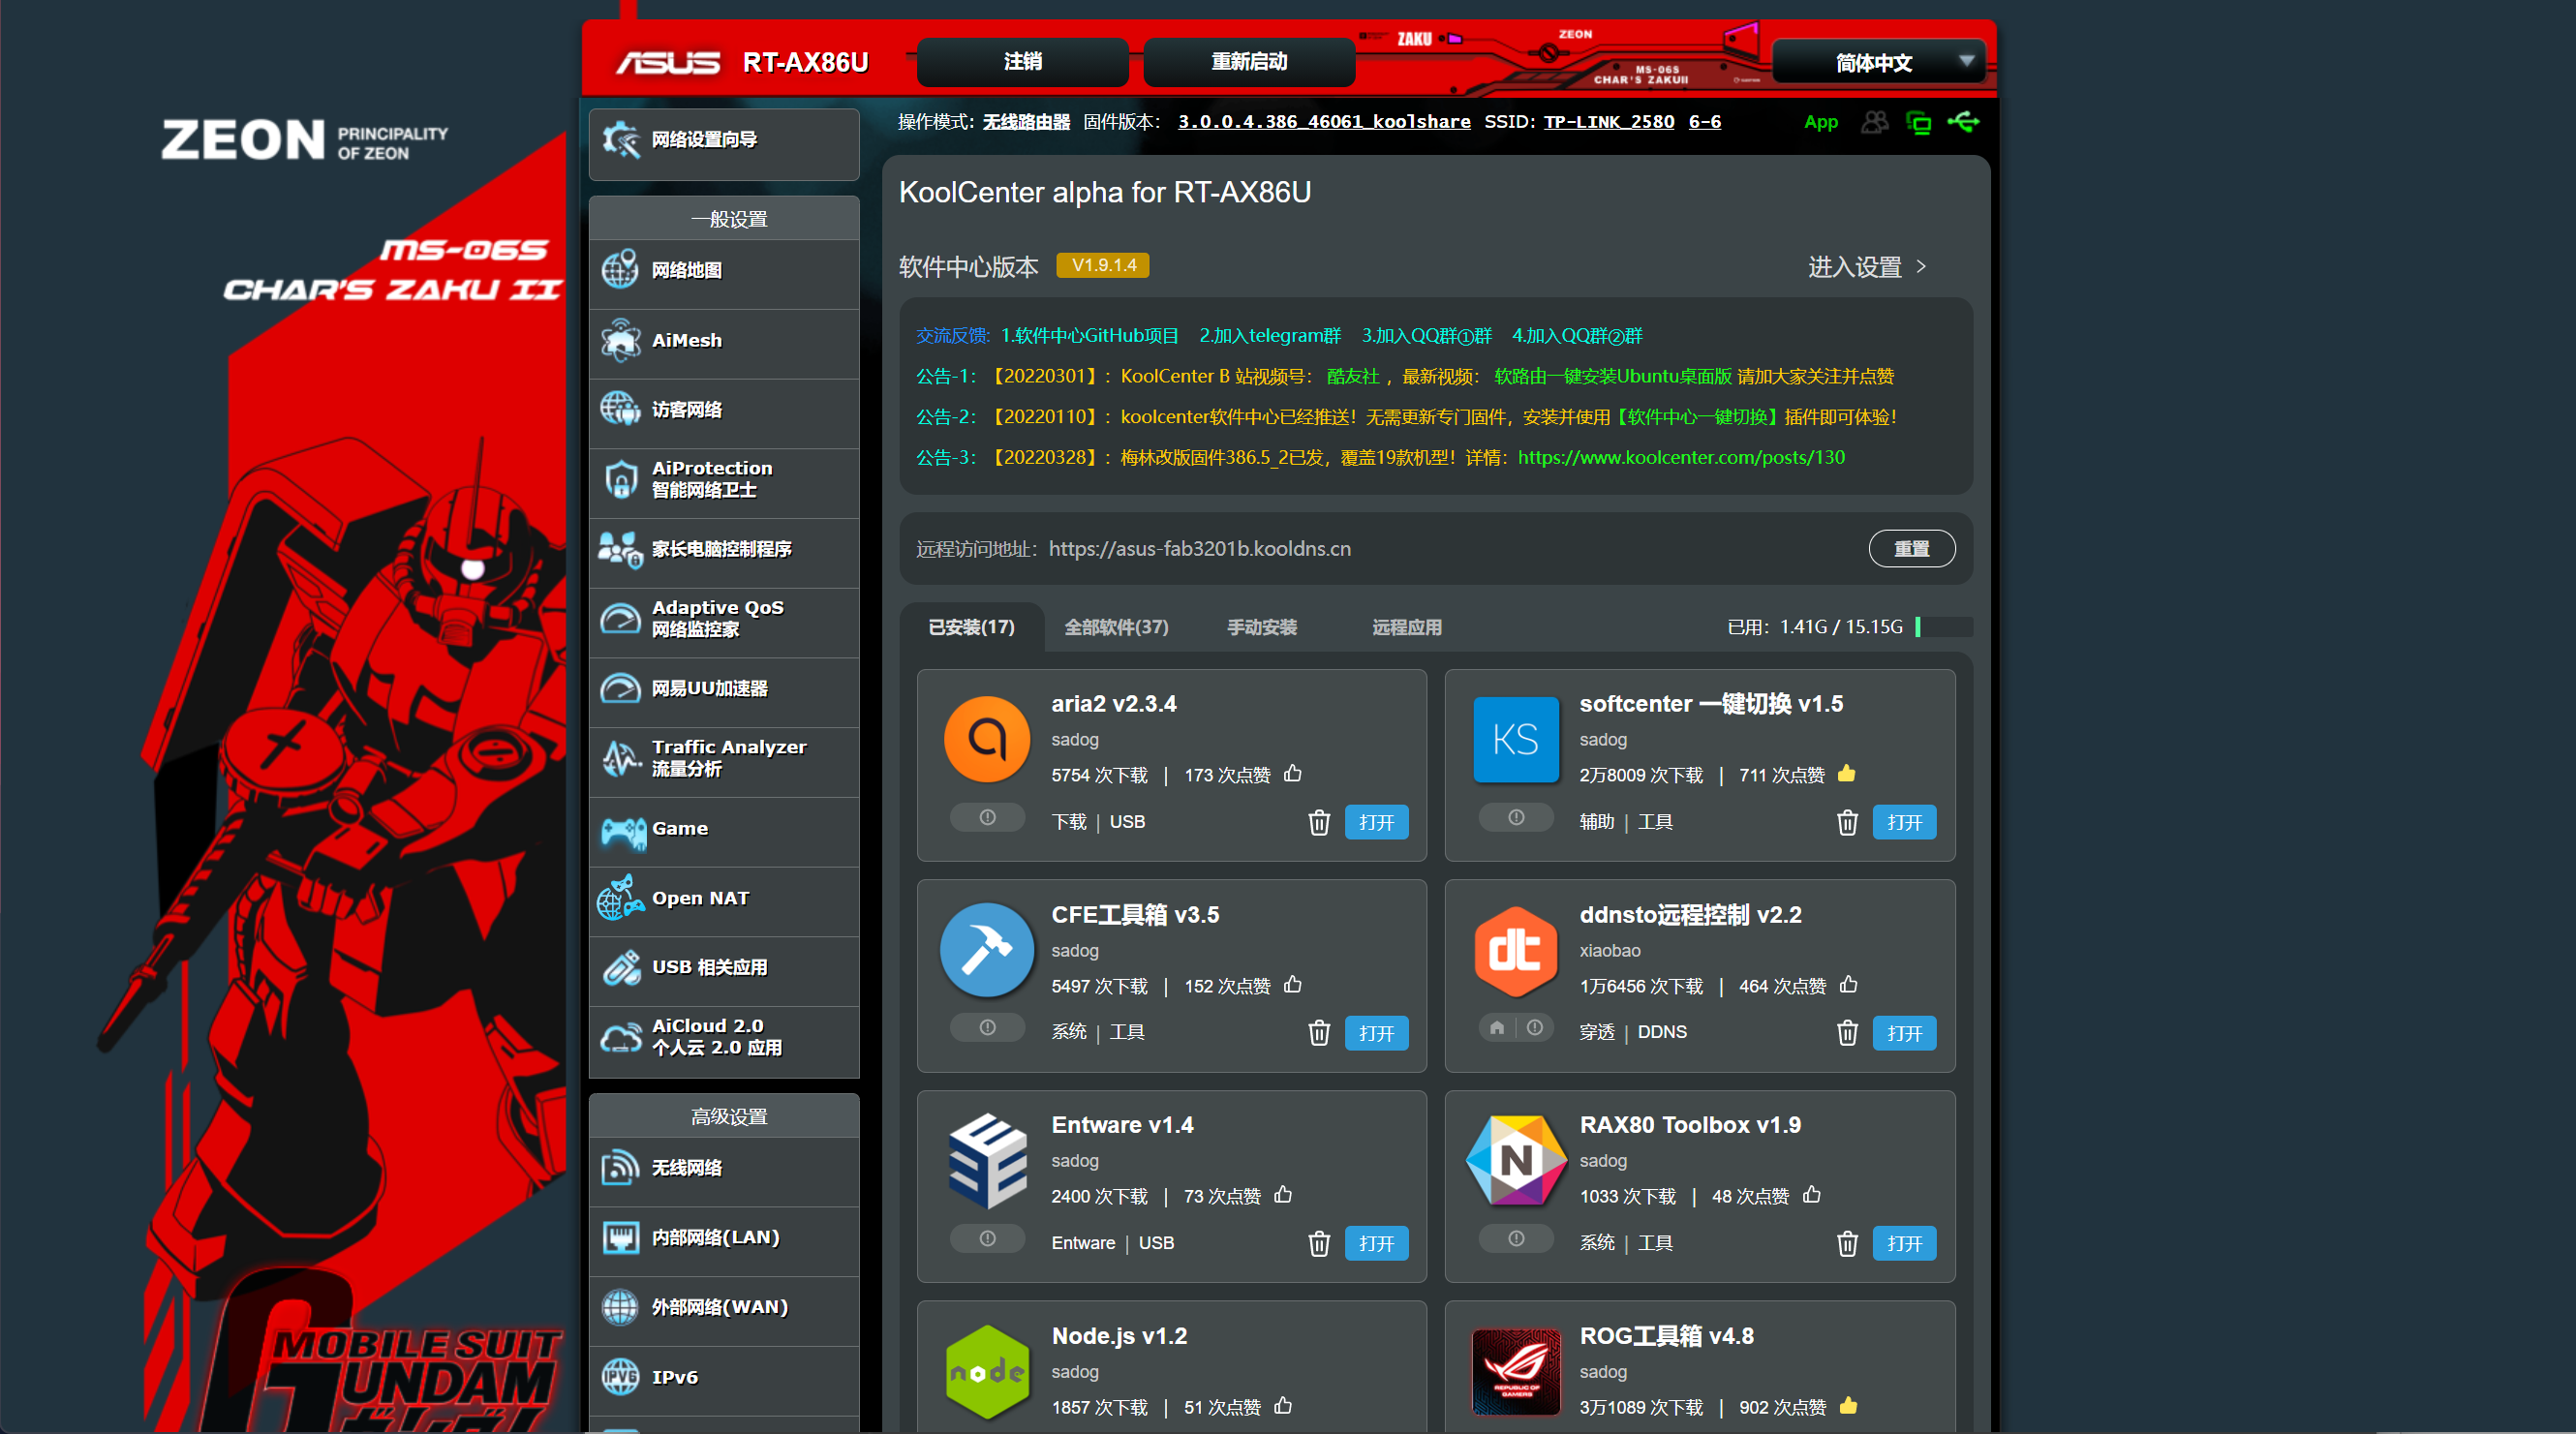Expand 进入设置 chevron
This screenshot has height=1434, width=2576.
1921,267
